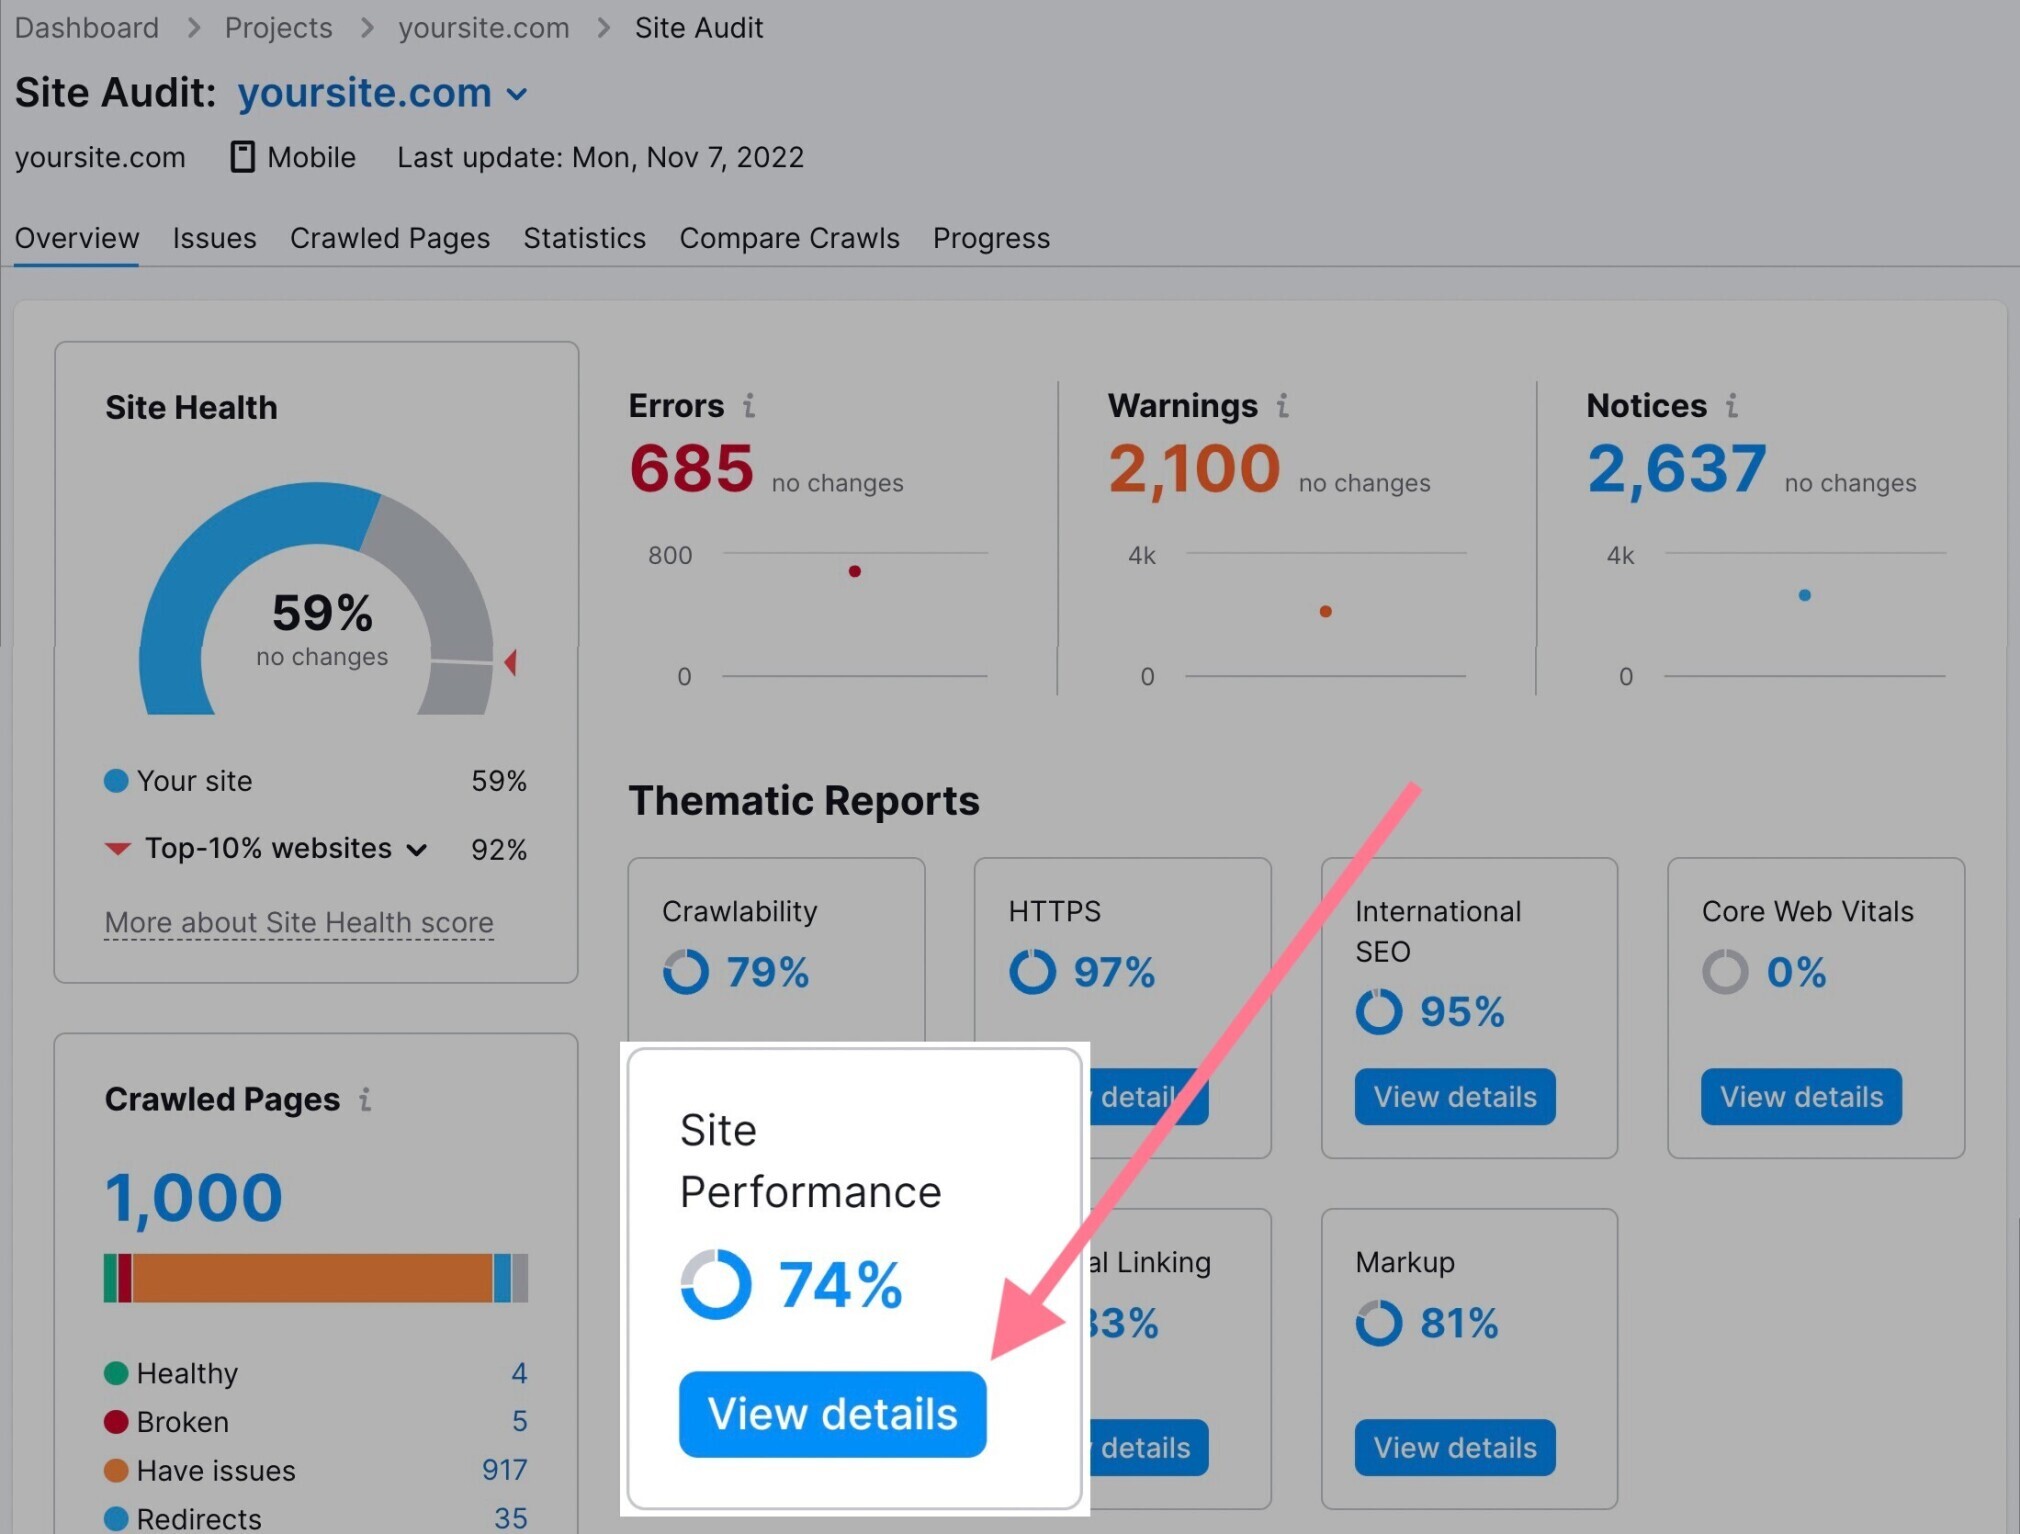Click the Site Health score icon
Viewport: 2020px width, 1534px height.
pos(319,611)
